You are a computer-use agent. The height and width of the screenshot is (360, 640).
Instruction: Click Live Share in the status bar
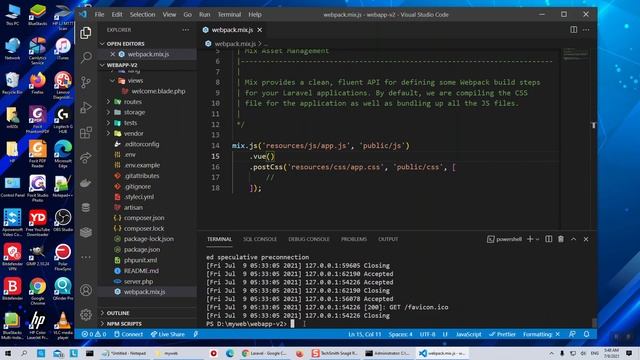tap(168, 334)
